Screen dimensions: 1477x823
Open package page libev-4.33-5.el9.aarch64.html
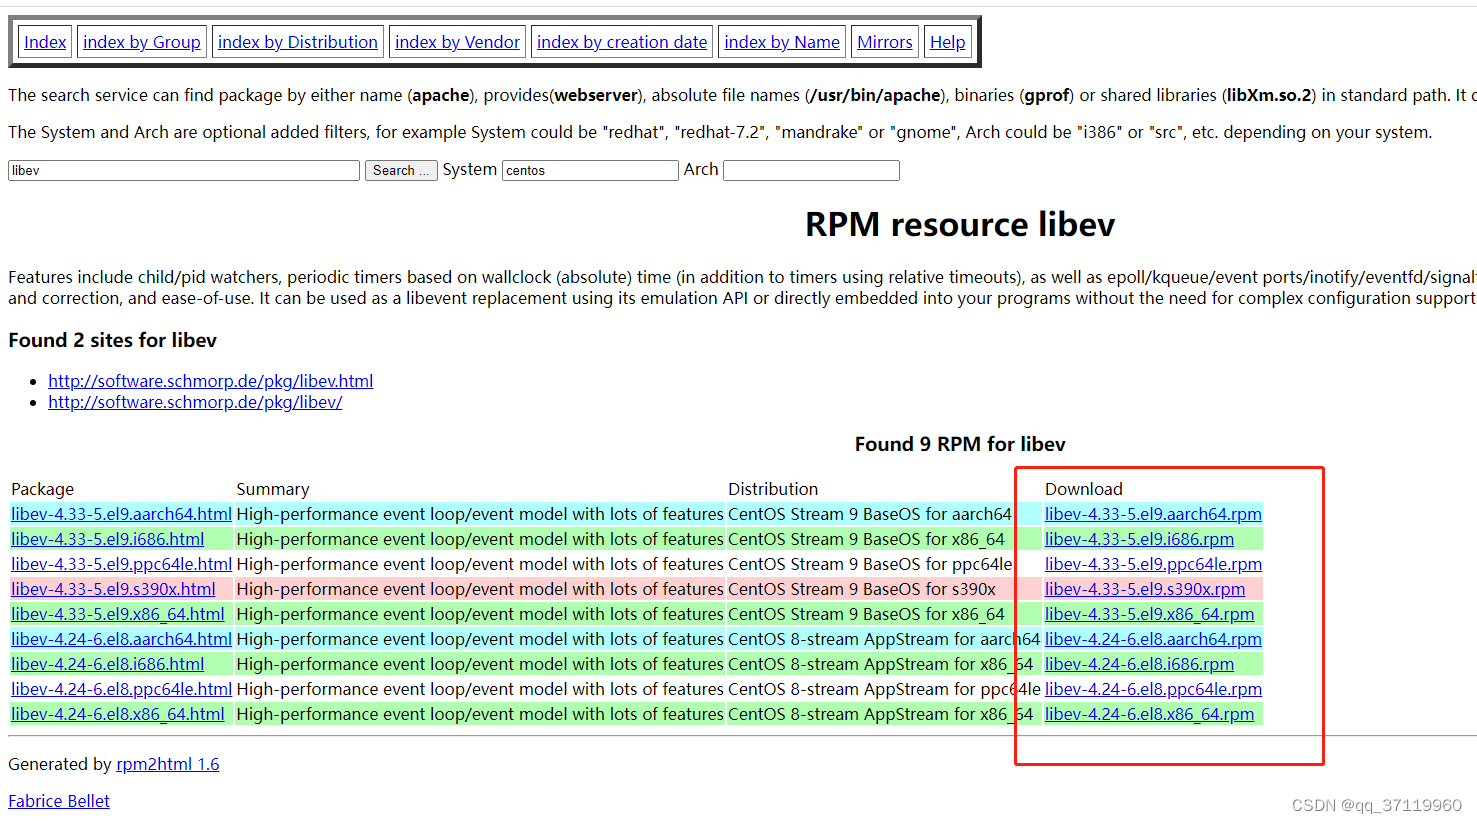[x=121, y=514]
